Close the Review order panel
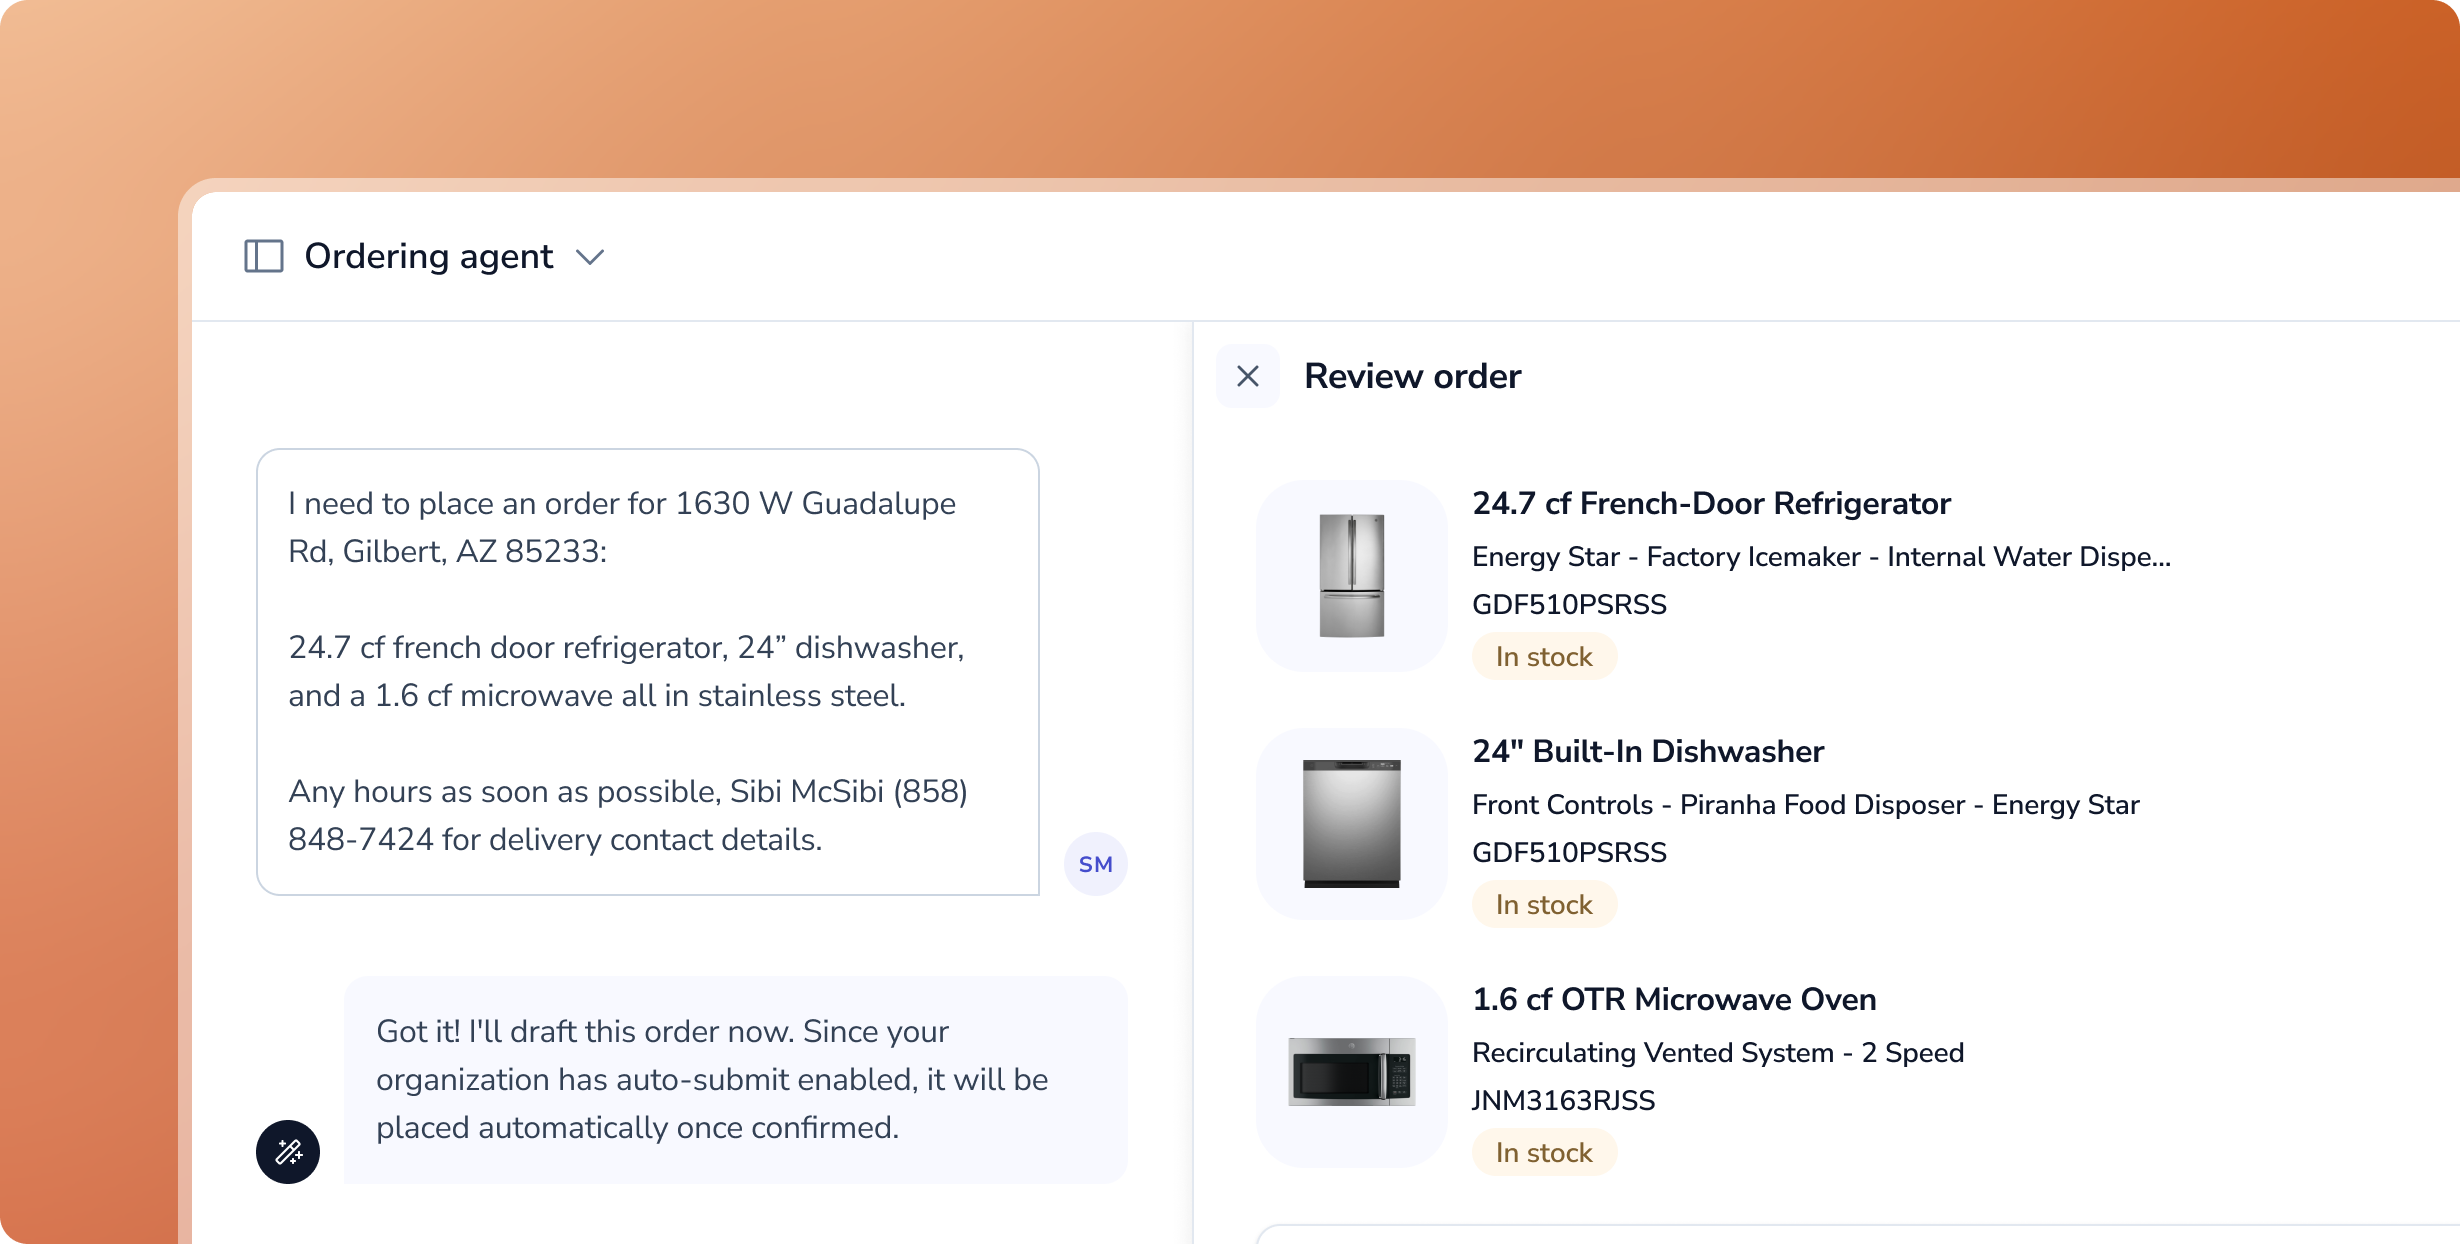The width and height of the screenshot is (2460, 1244). tap(1248, 376)
